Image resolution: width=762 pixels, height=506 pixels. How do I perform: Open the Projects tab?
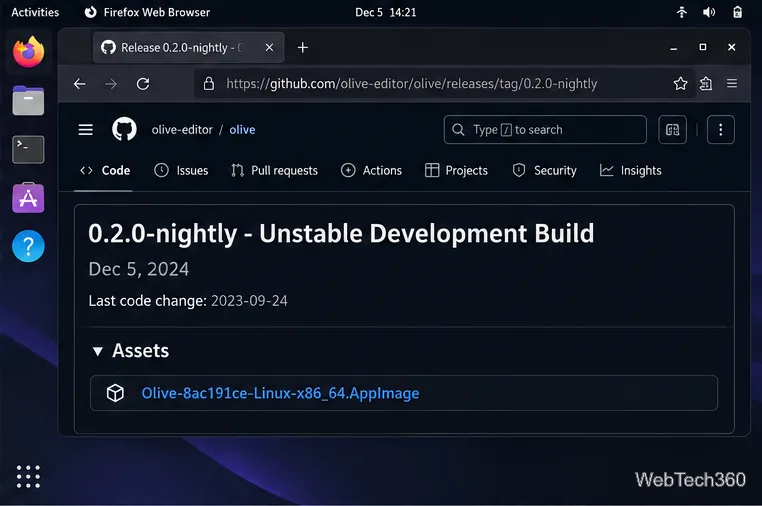456,171
